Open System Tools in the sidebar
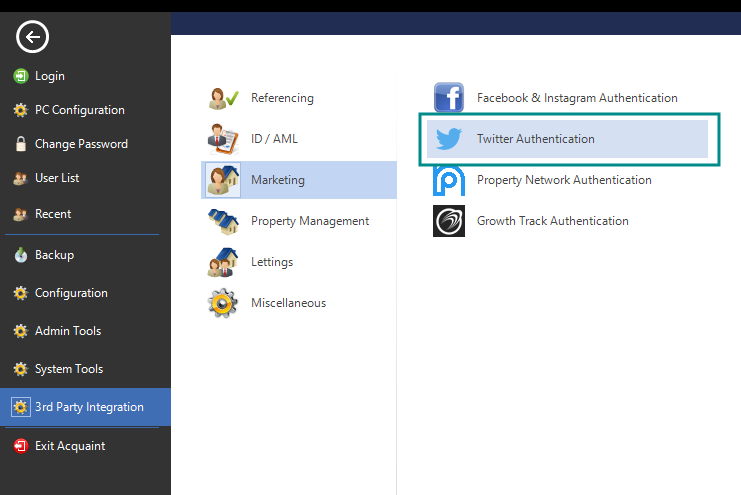Screen dimensions: 741x495 click(69, 369)
